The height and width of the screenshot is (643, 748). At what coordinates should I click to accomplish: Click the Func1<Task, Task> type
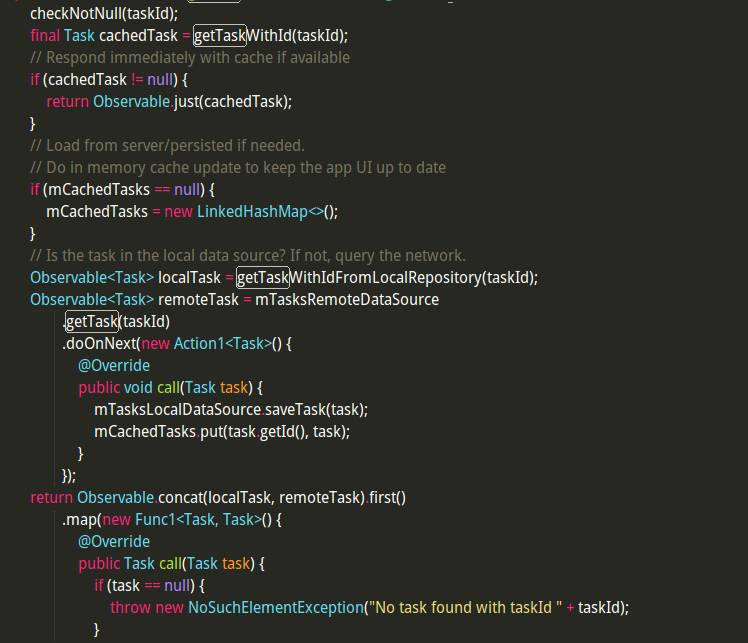[198, 519]
